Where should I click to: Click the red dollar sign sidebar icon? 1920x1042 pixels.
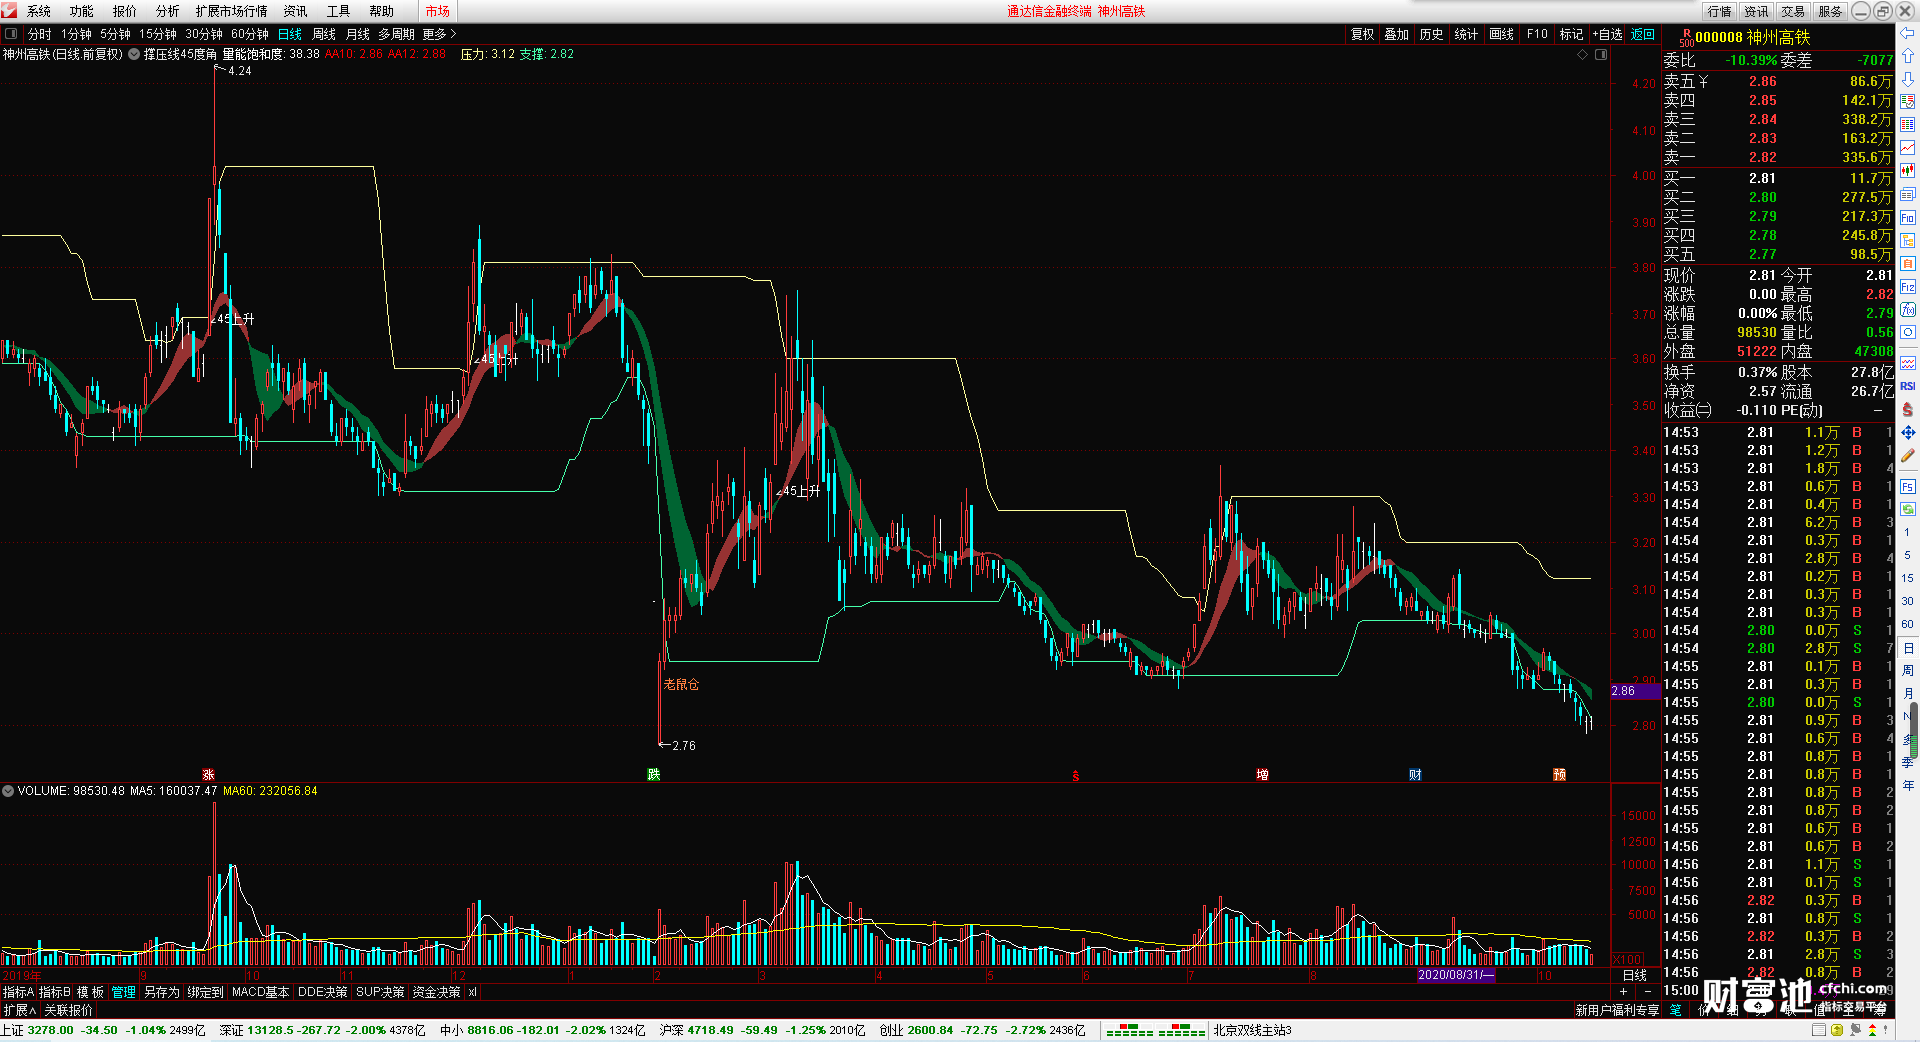(x=1907, y=409)
